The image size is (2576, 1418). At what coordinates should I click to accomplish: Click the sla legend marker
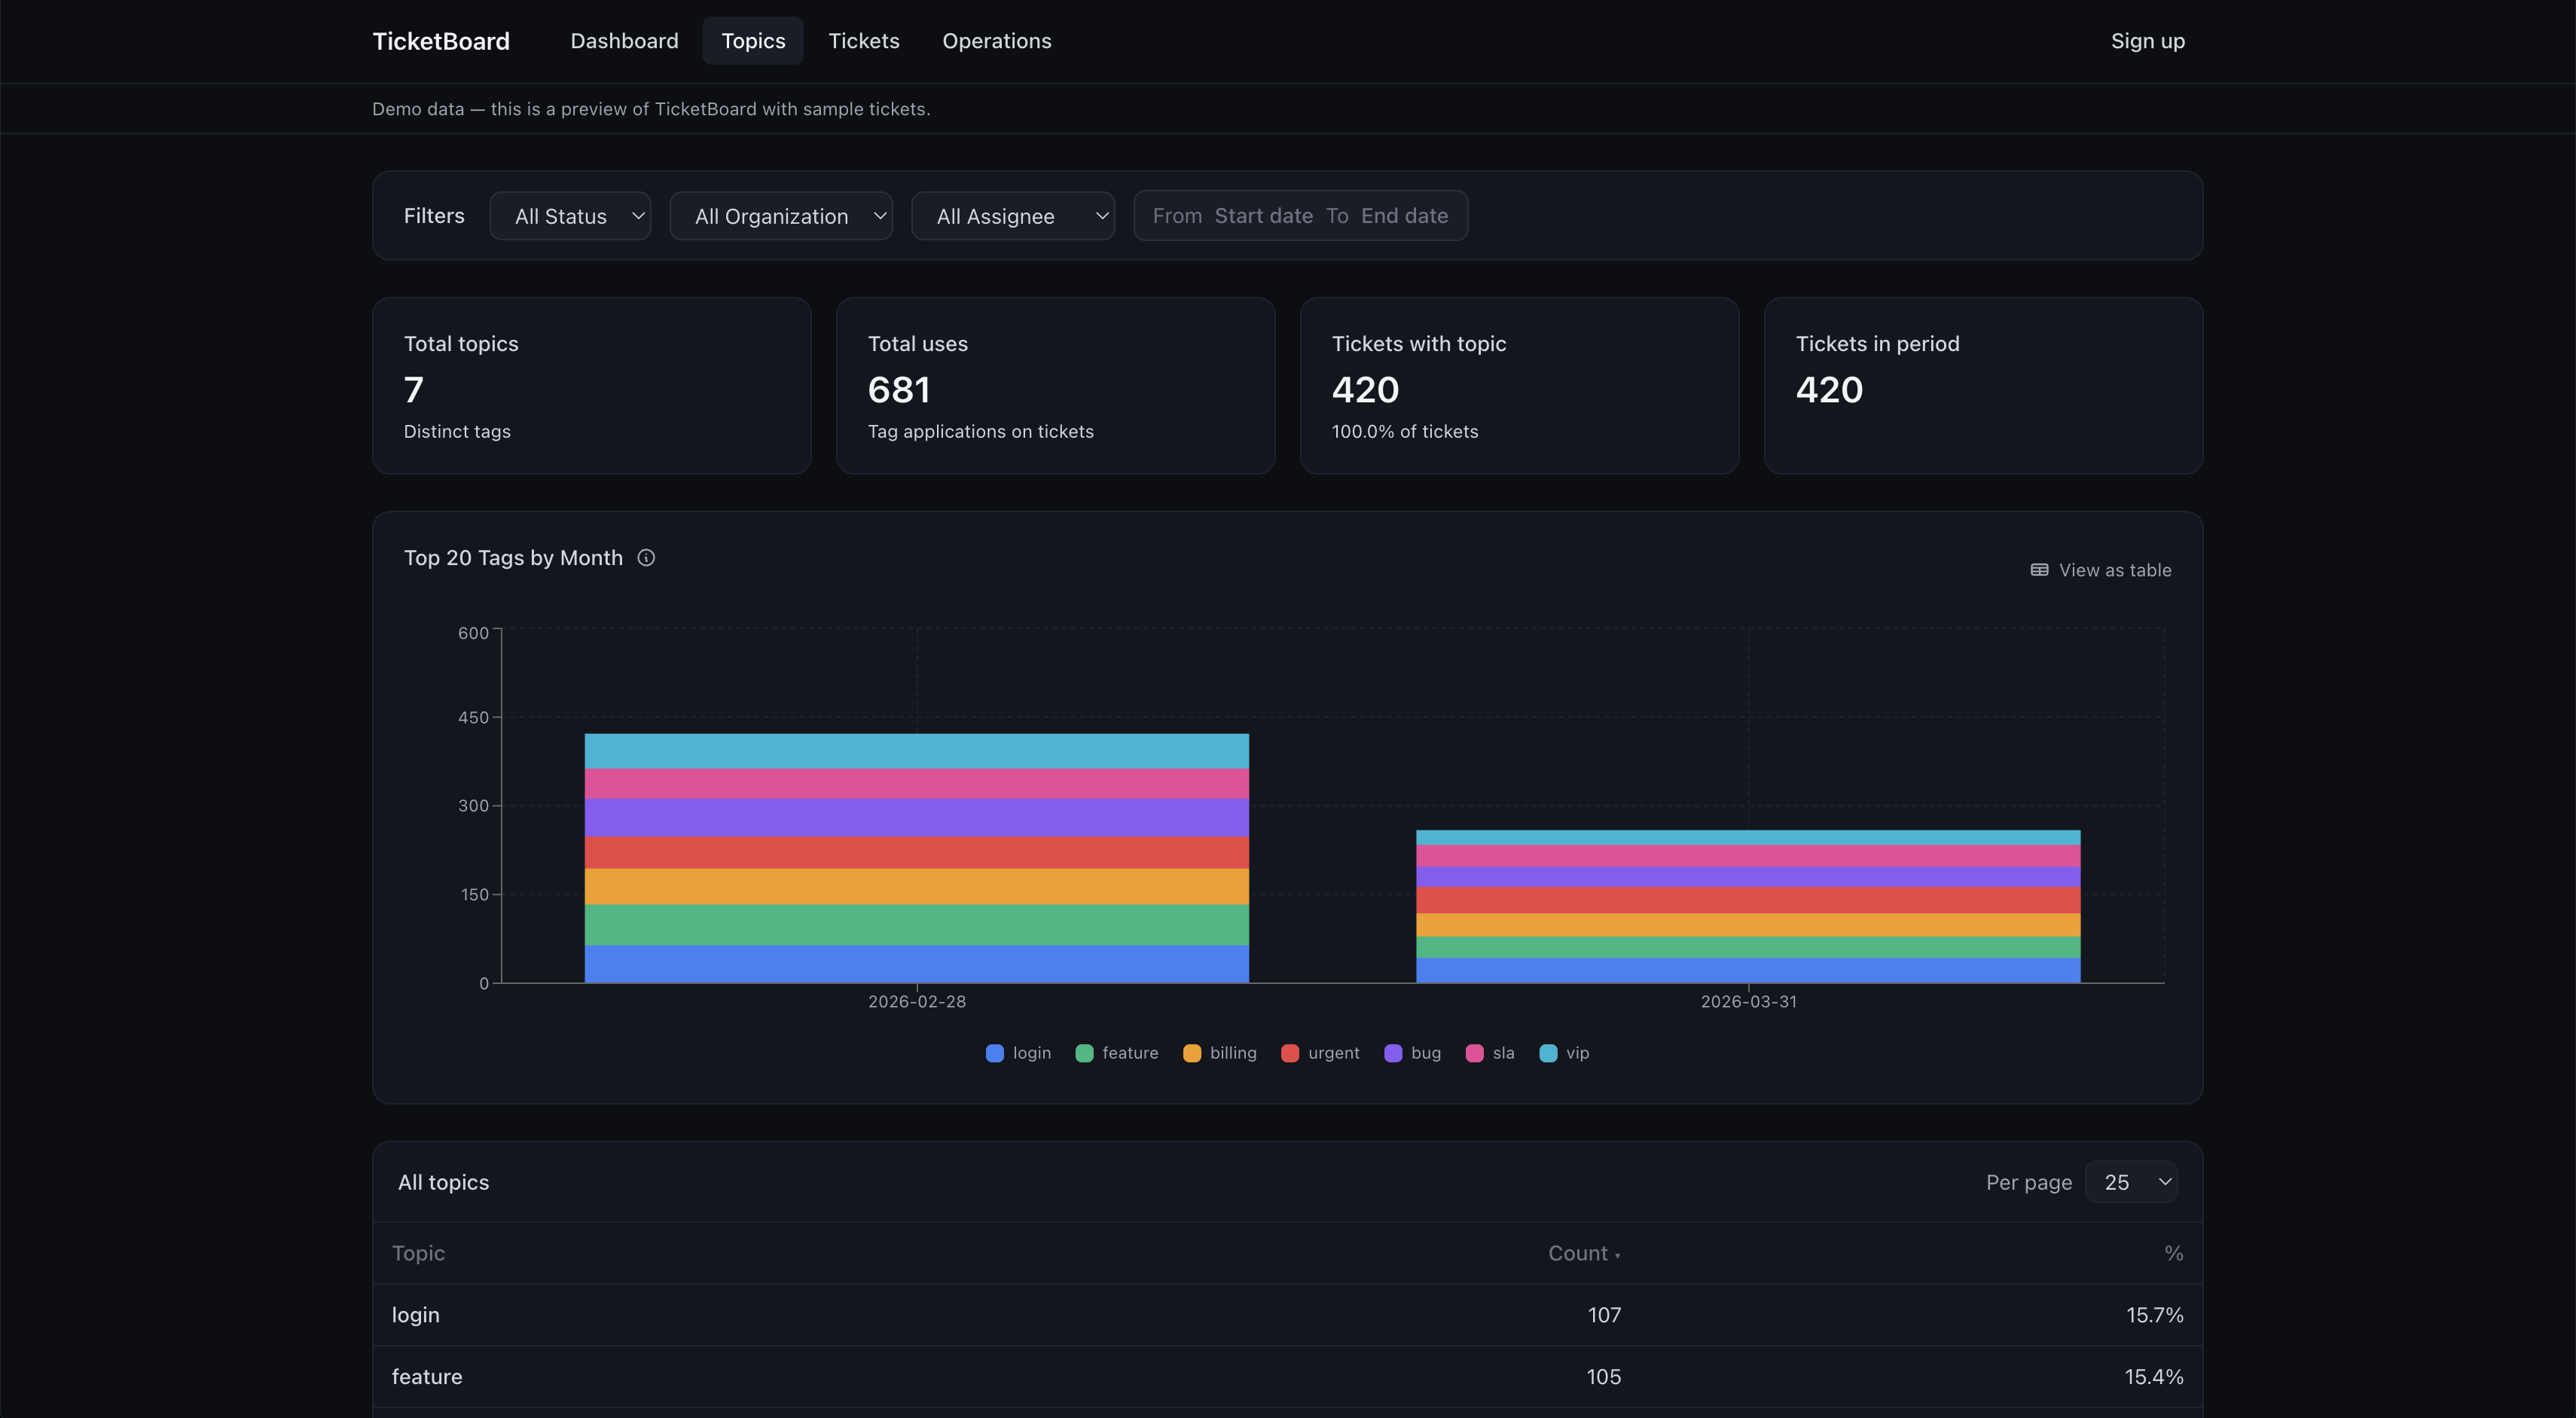1474,1053
